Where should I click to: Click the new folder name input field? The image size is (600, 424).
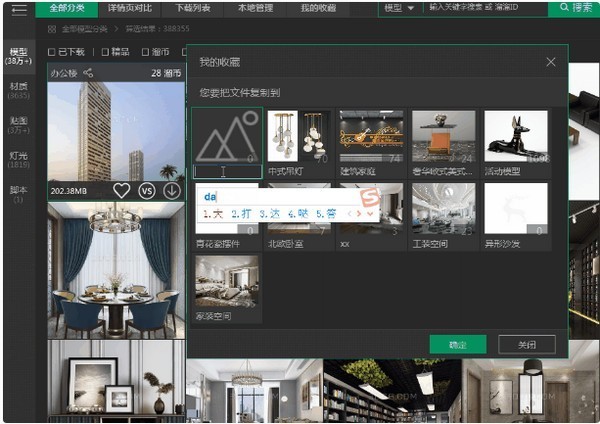pyautogui.click(x=227, y=172)
